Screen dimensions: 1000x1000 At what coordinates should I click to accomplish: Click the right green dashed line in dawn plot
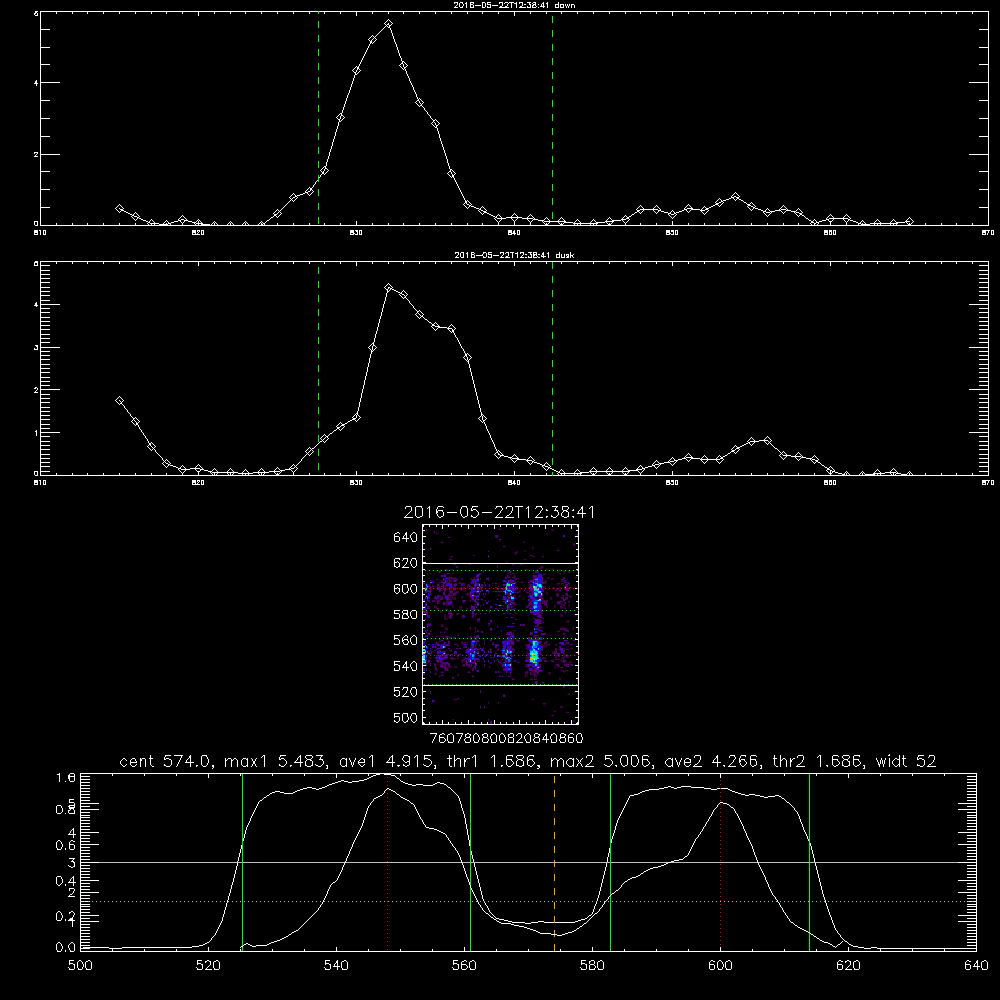tap(552, 118)
